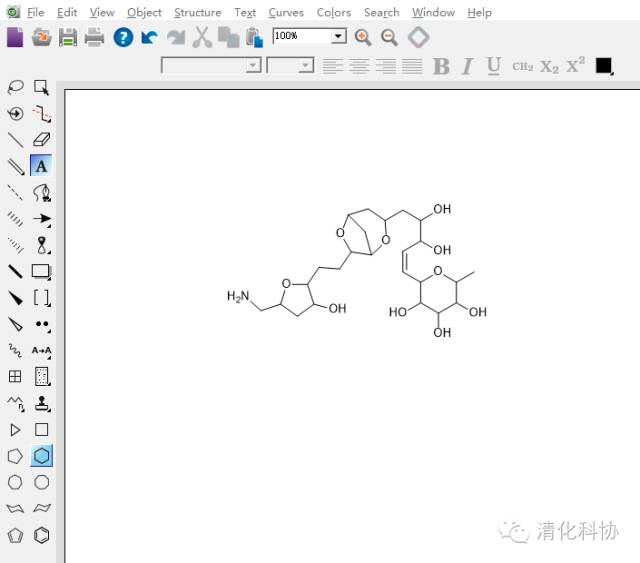Expand the font name dropdown

pyautogui.click(x=253, y=65)
